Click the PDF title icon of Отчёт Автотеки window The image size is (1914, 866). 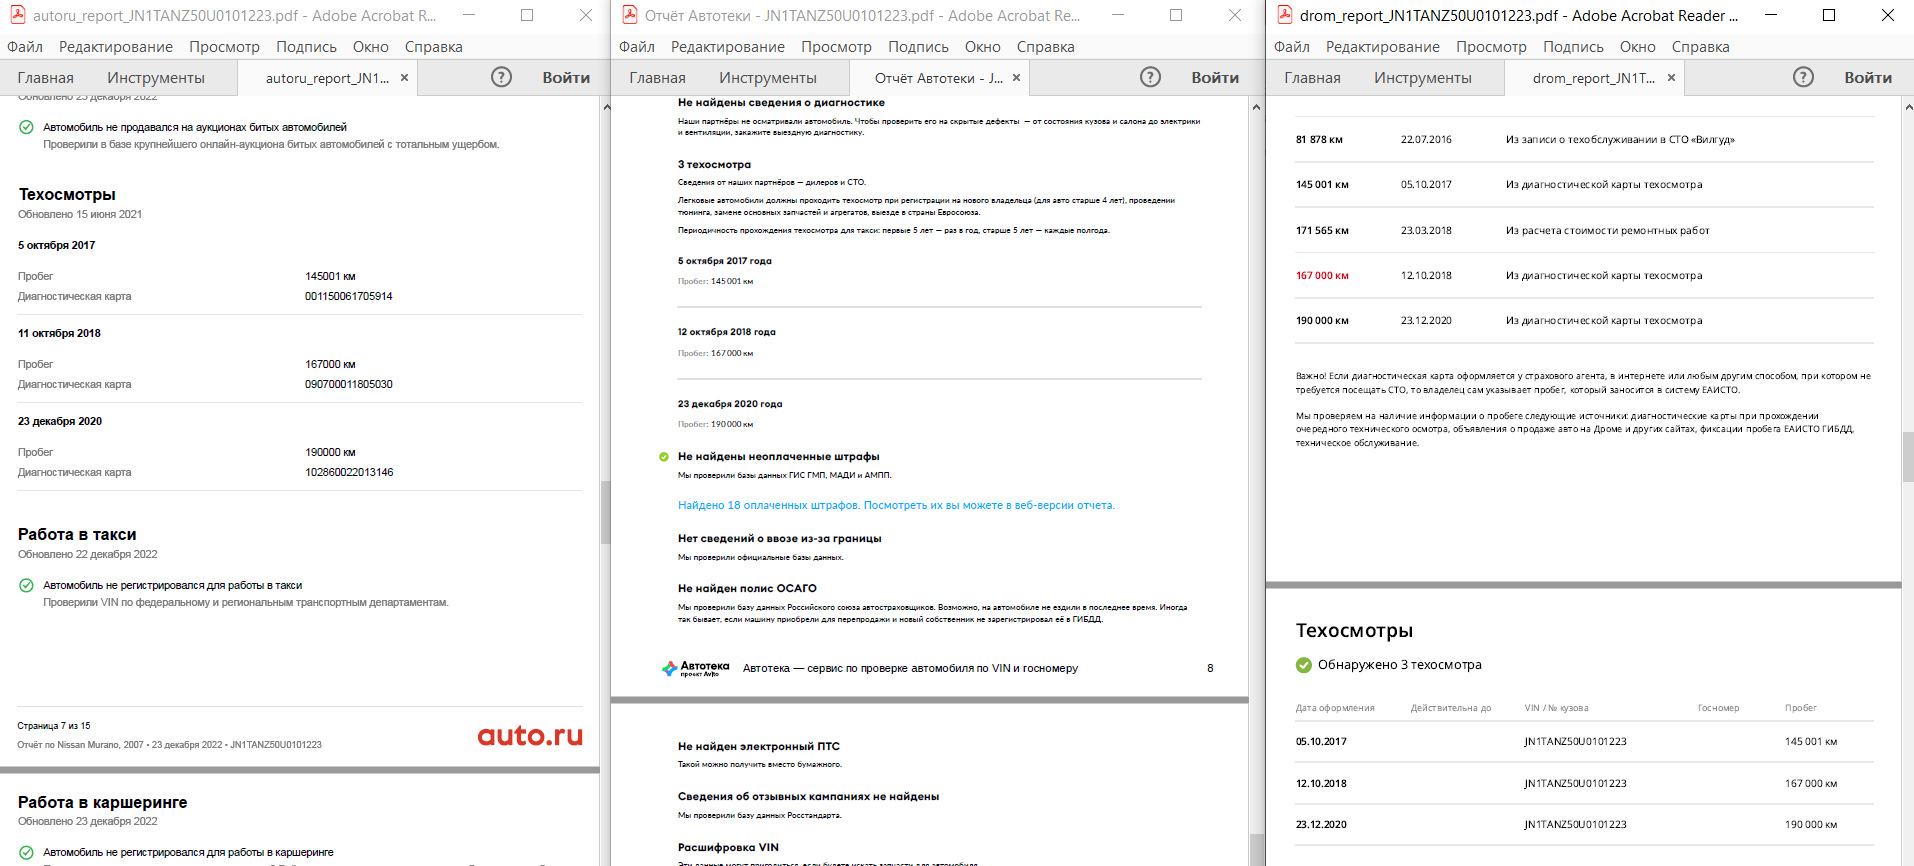point(630,15)
